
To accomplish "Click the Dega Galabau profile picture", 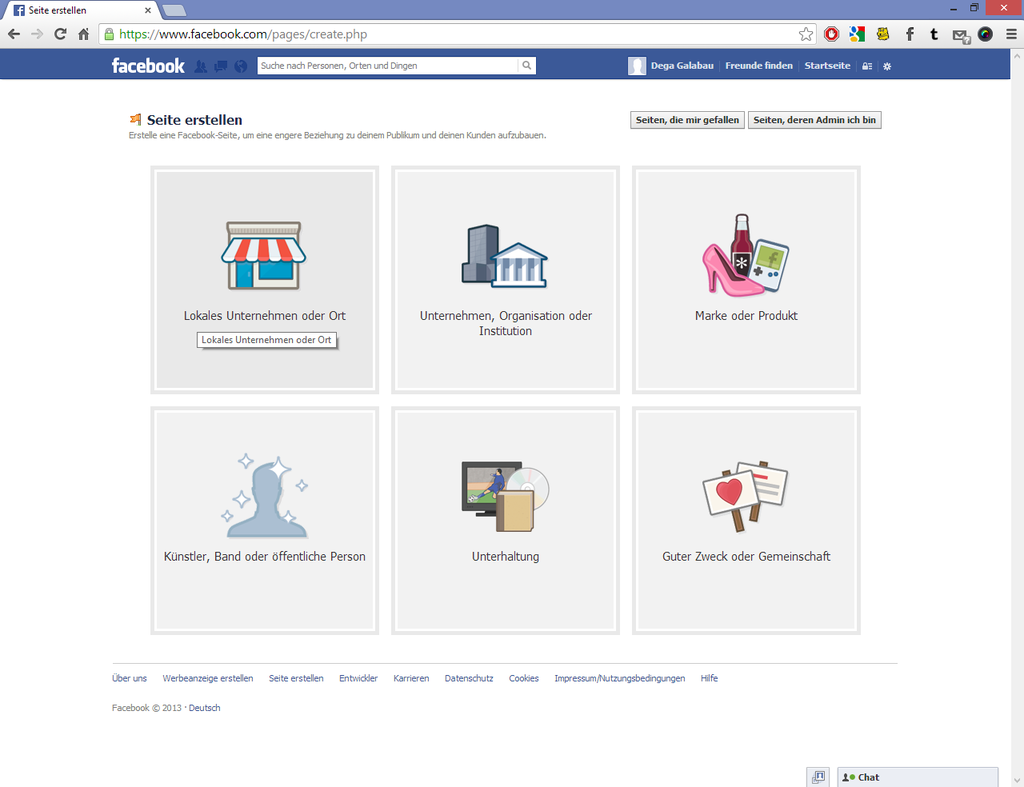I will click(637, 65).
